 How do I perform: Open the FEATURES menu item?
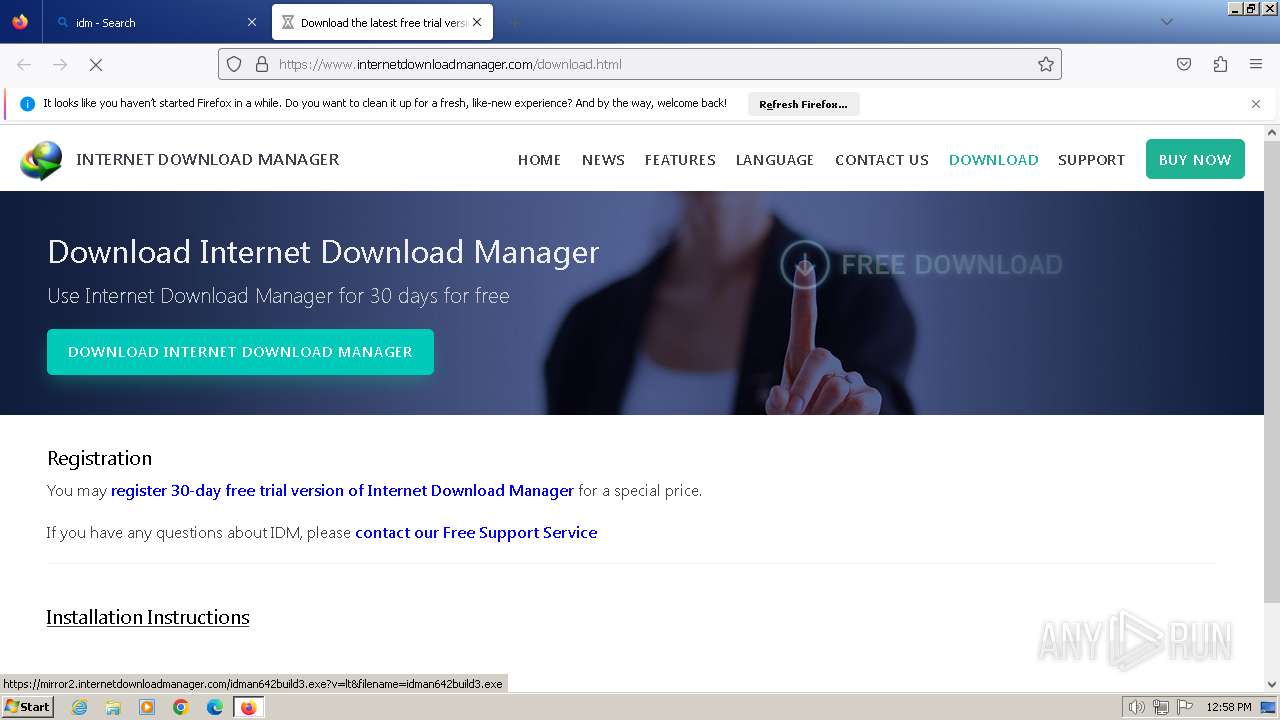tap(680, 160)
